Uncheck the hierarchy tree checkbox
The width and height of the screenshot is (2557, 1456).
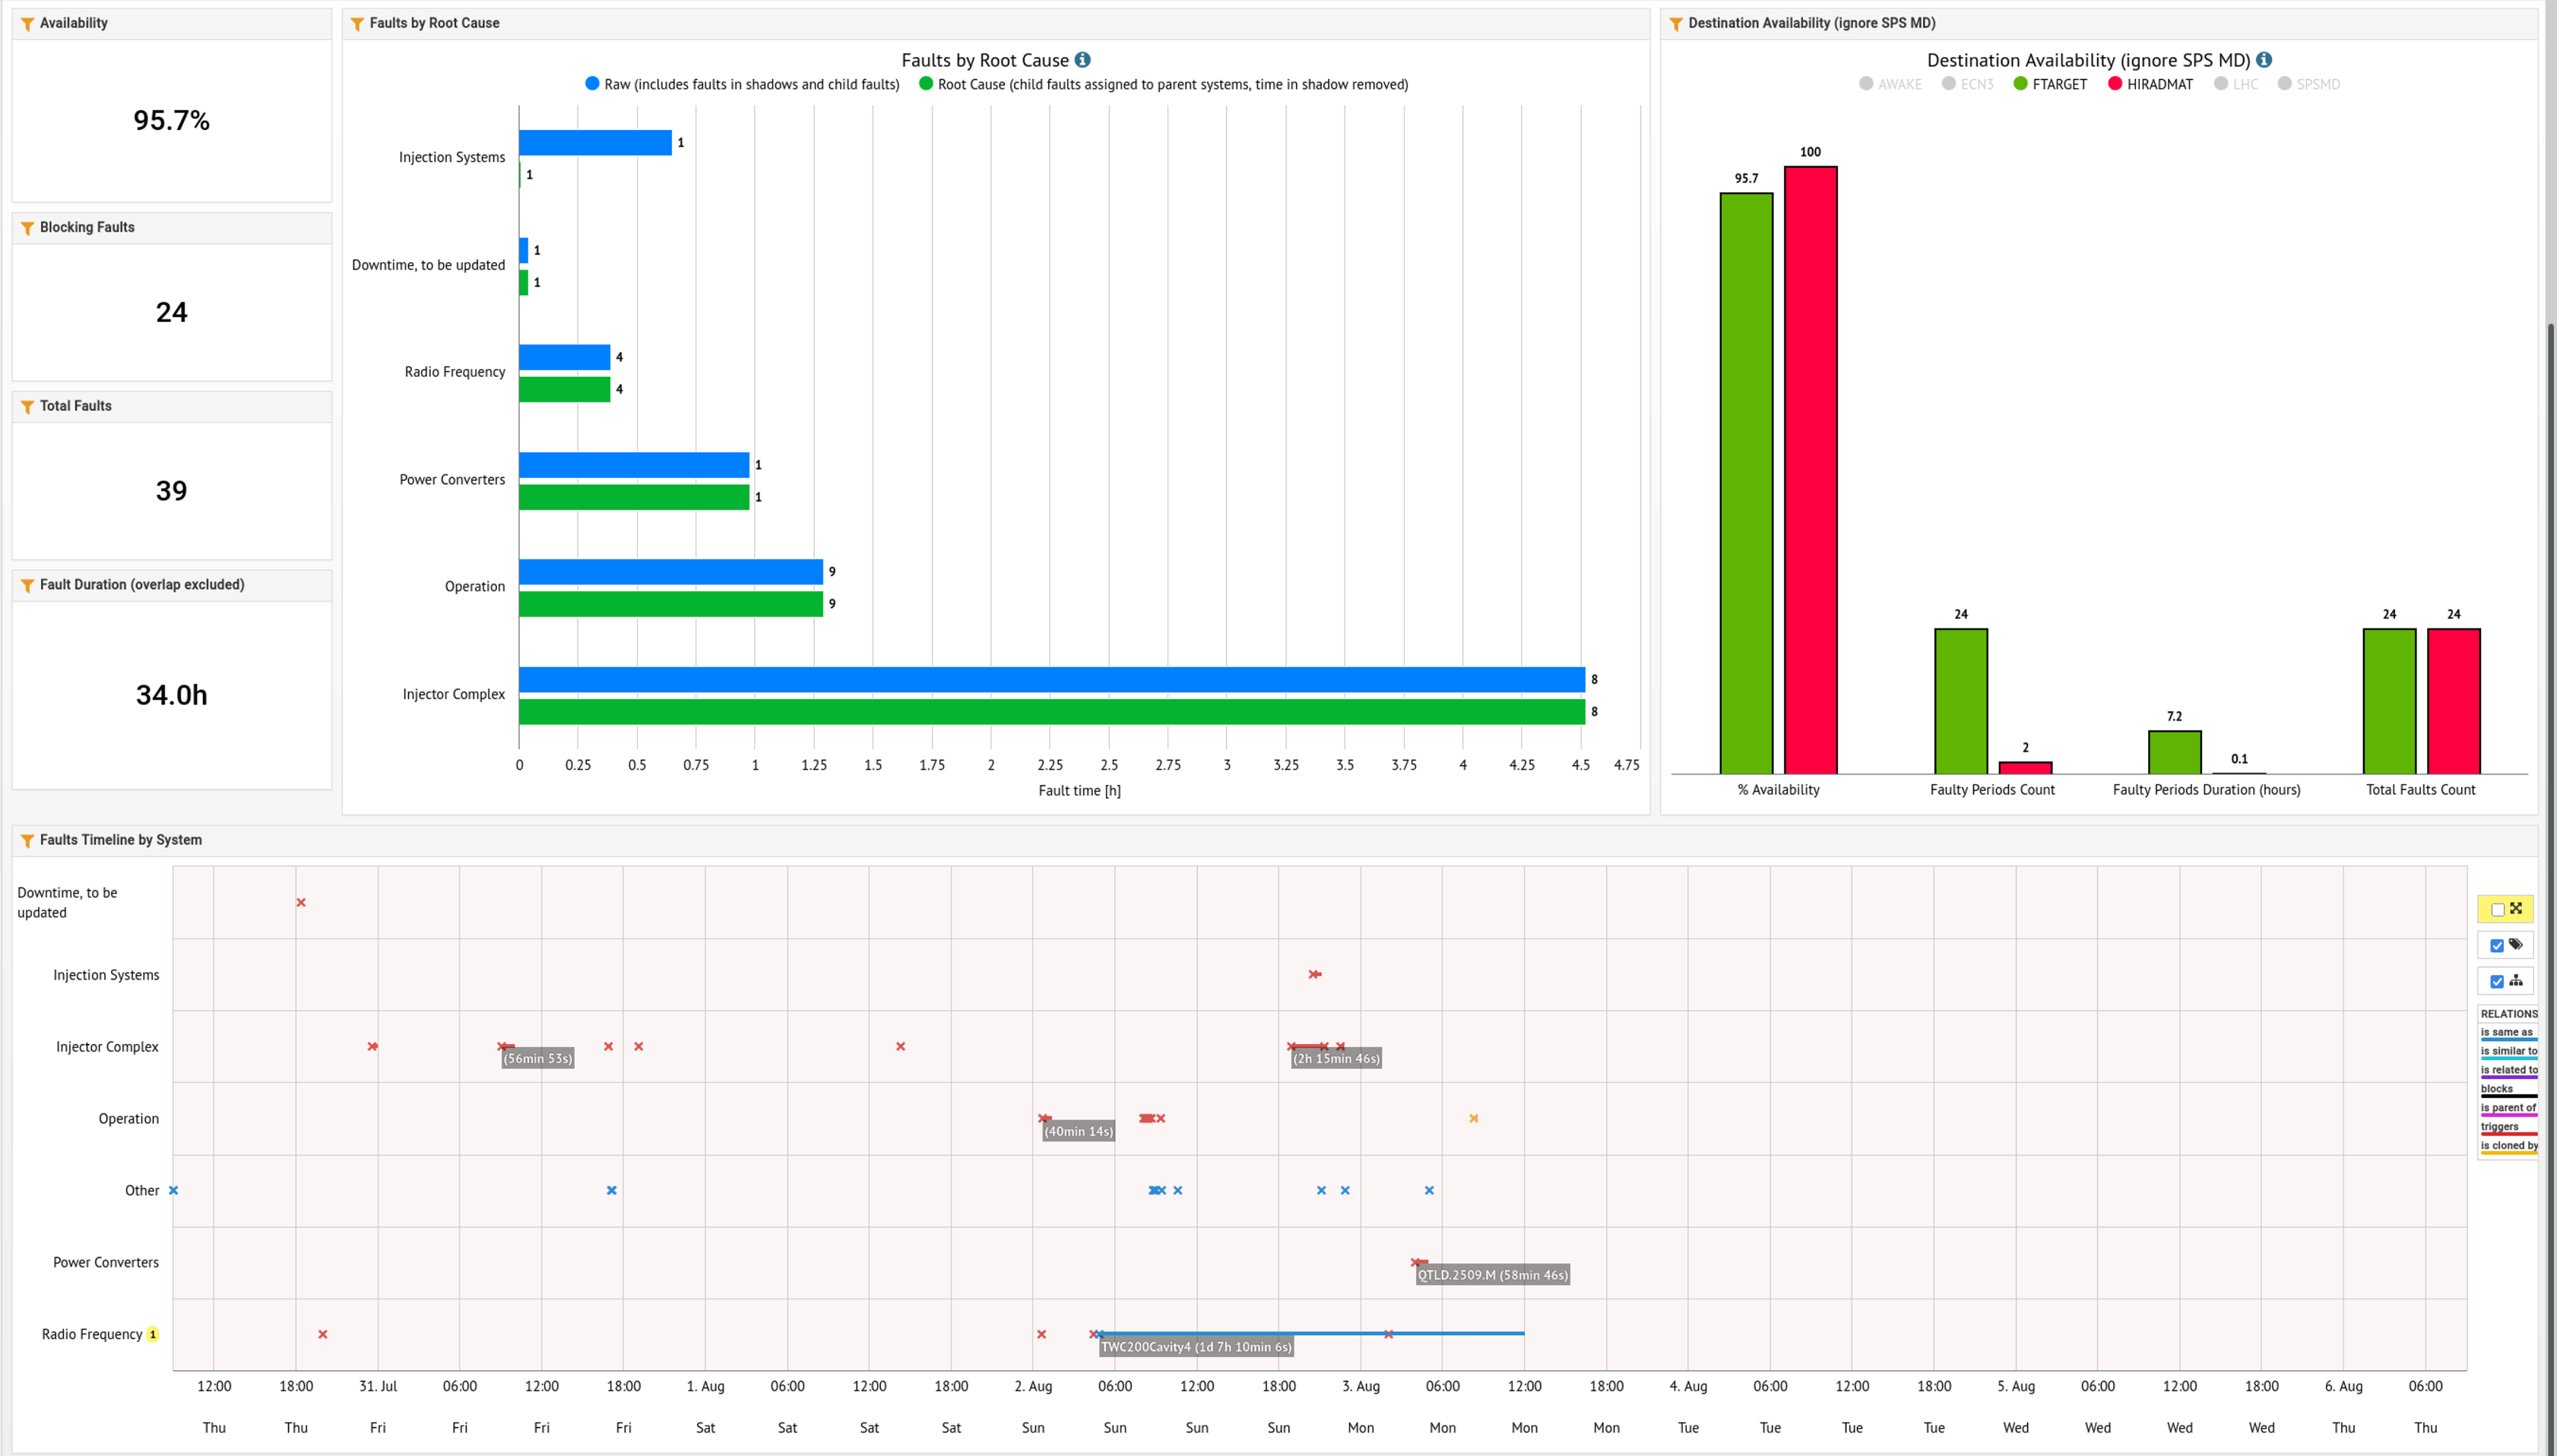2497,981
